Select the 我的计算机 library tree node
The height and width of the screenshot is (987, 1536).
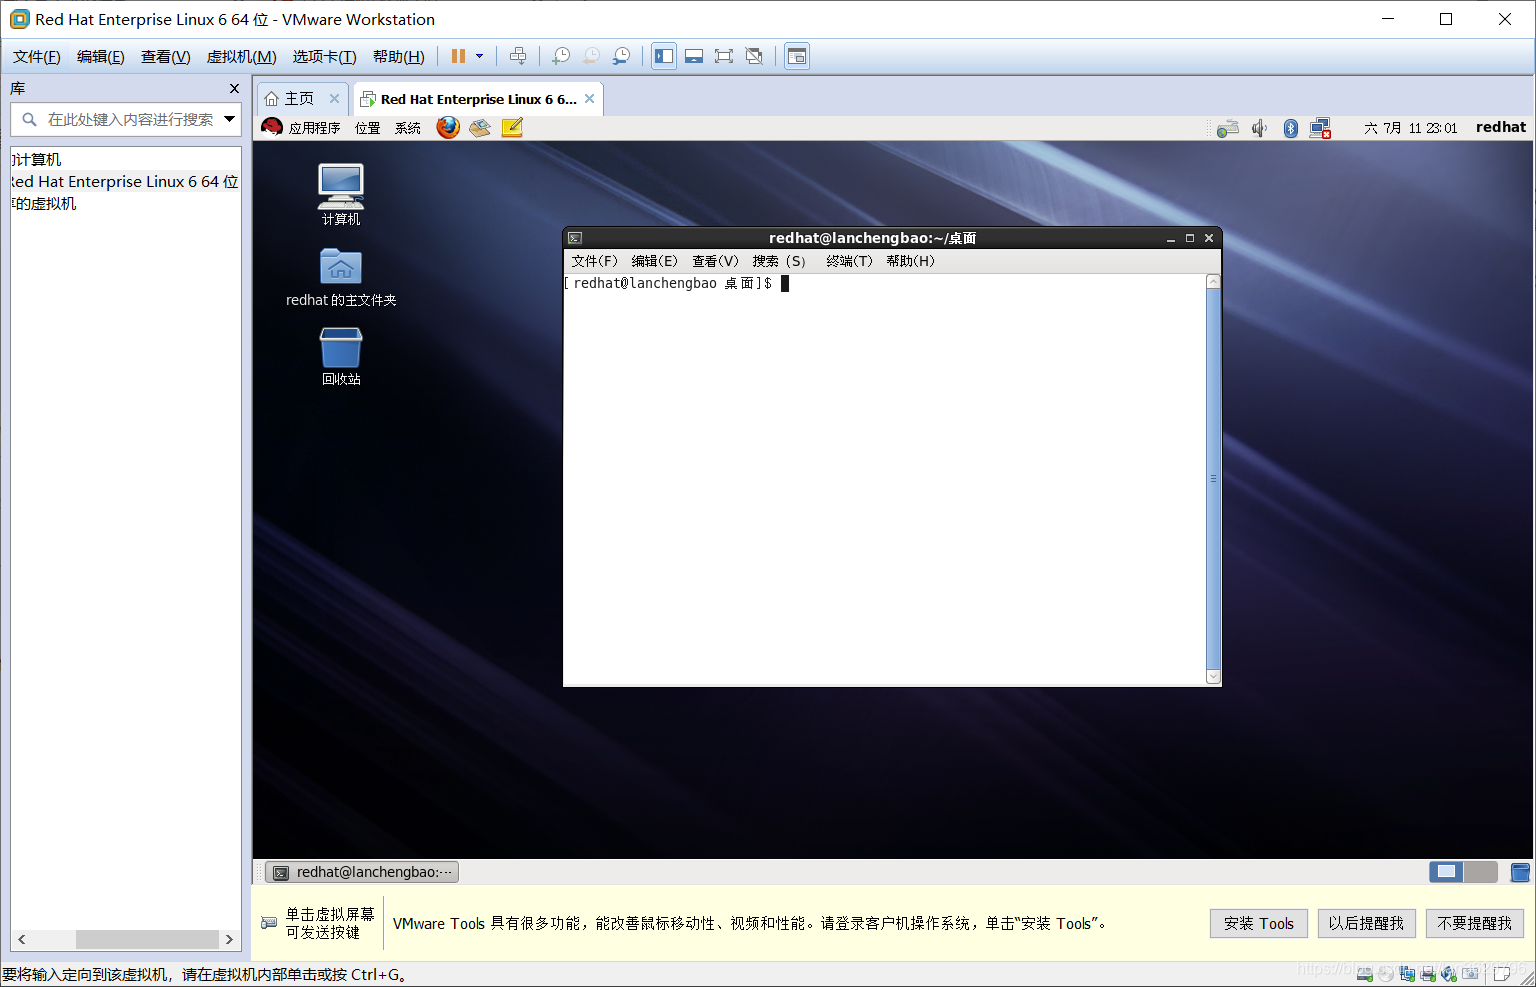pyautogui.click(x=36, y=160)
